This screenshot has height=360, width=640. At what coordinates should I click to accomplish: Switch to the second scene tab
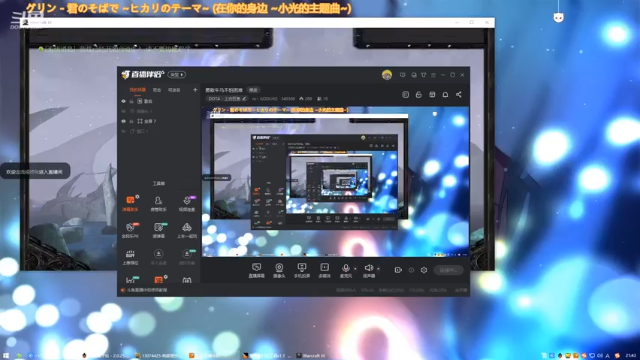pyautogui.click(x=157, y=90)
